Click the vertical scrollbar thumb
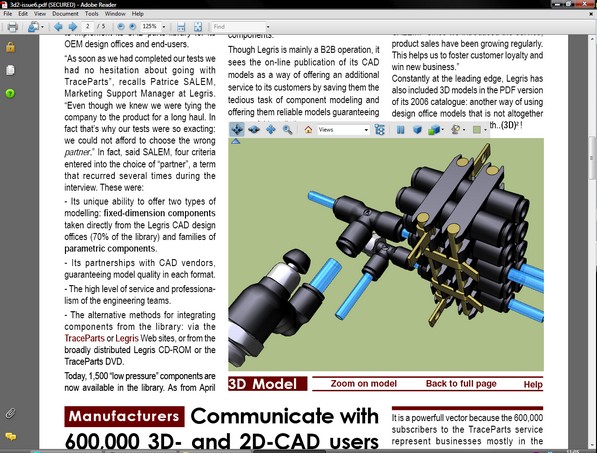This screenshot has width=597, height=453. 592,157
